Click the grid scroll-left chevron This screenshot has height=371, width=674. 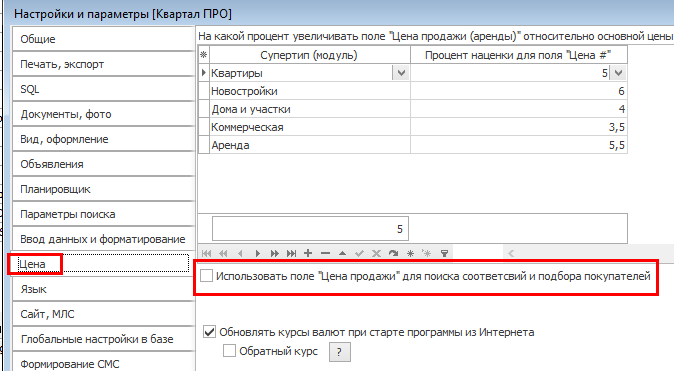[511, 253]
